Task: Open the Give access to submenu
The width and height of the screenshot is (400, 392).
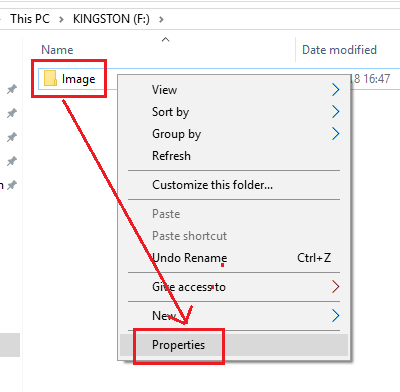Action: point(234,287)
